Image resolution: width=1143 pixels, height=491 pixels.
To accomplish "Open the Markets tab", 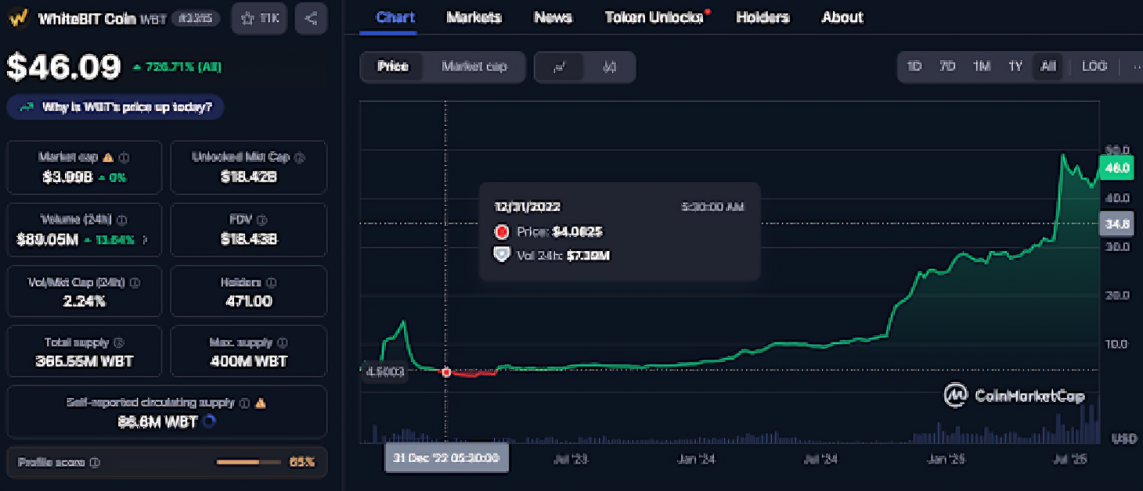I will pyautogui.click(x=473, y=17).
